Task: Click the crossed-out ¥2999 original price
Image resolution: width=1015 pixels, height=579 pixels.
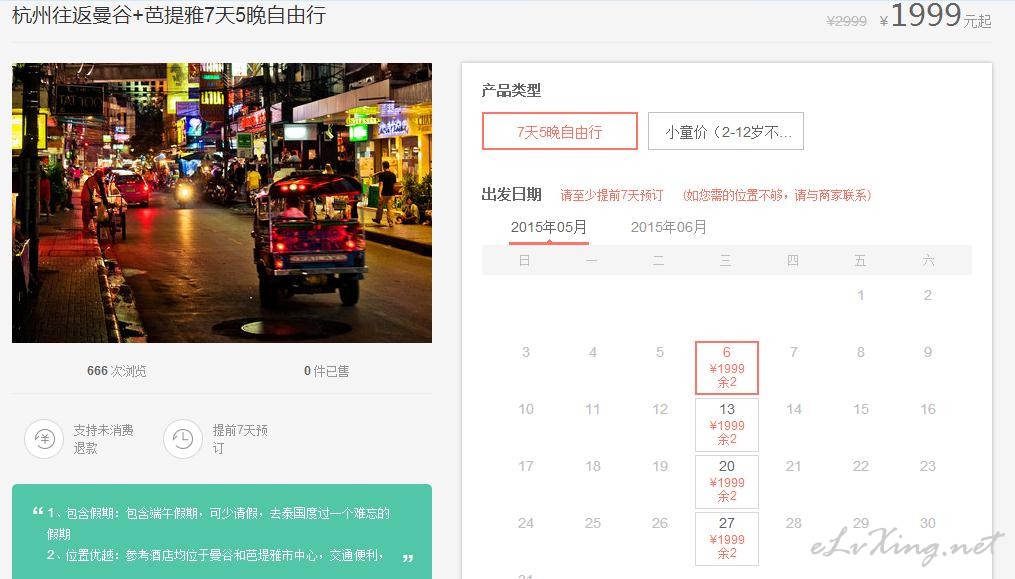Action: [x=846, y=21]
